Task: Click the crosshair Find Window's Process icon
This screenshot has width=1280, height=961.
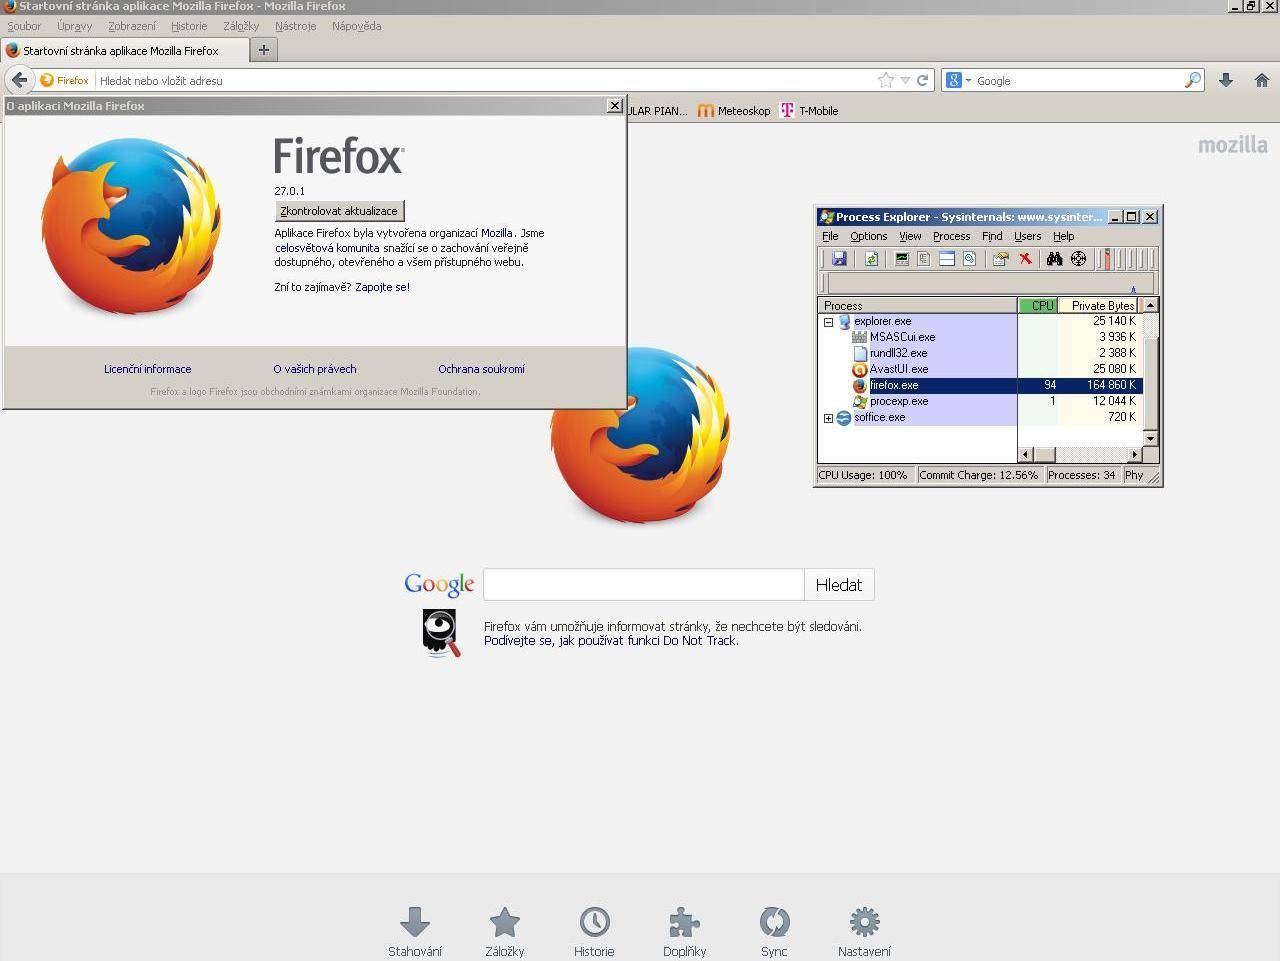Action: pyautogui.click(x=1078, y=259)
